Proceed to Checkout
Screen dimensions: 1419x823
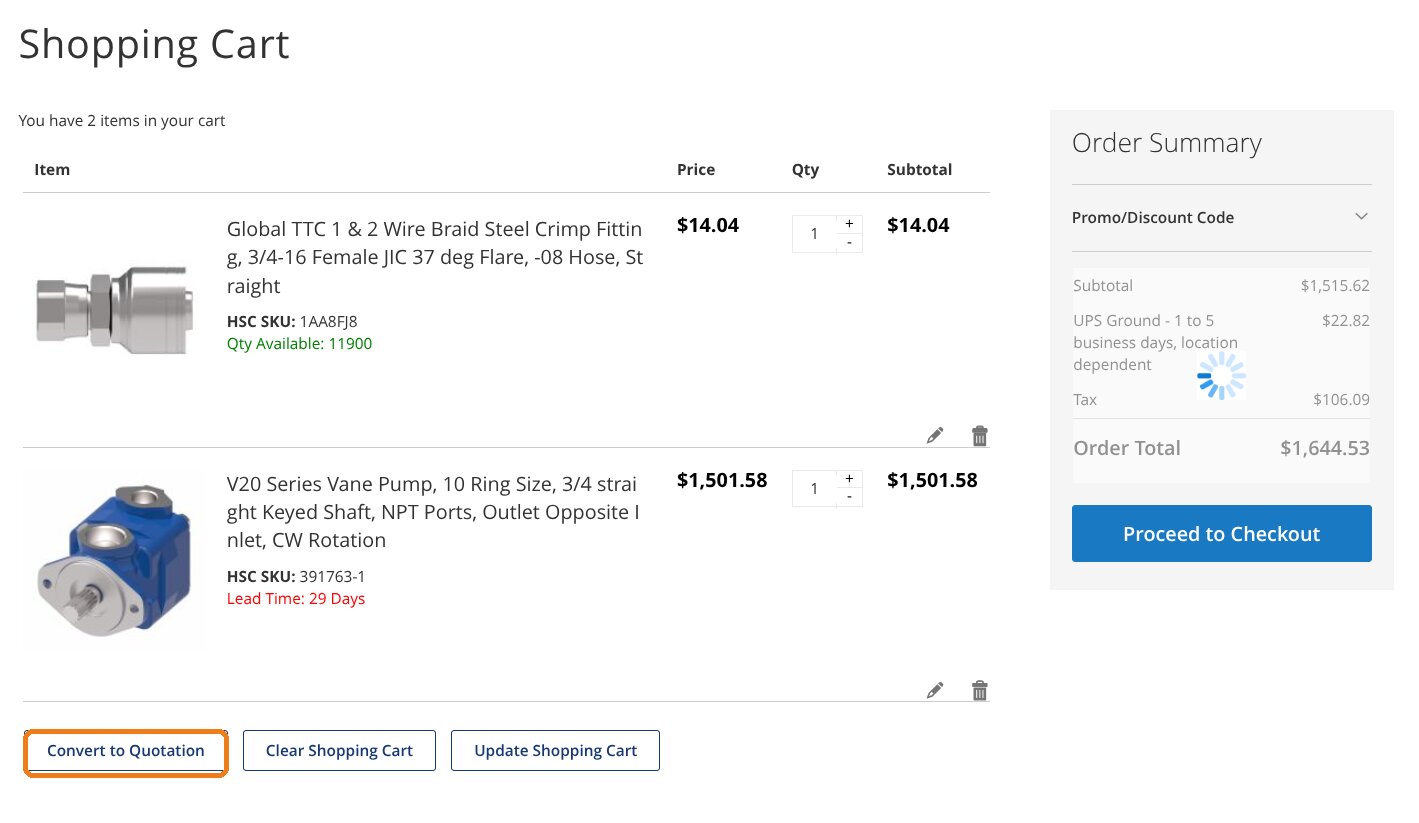(x=1221, y=533)
